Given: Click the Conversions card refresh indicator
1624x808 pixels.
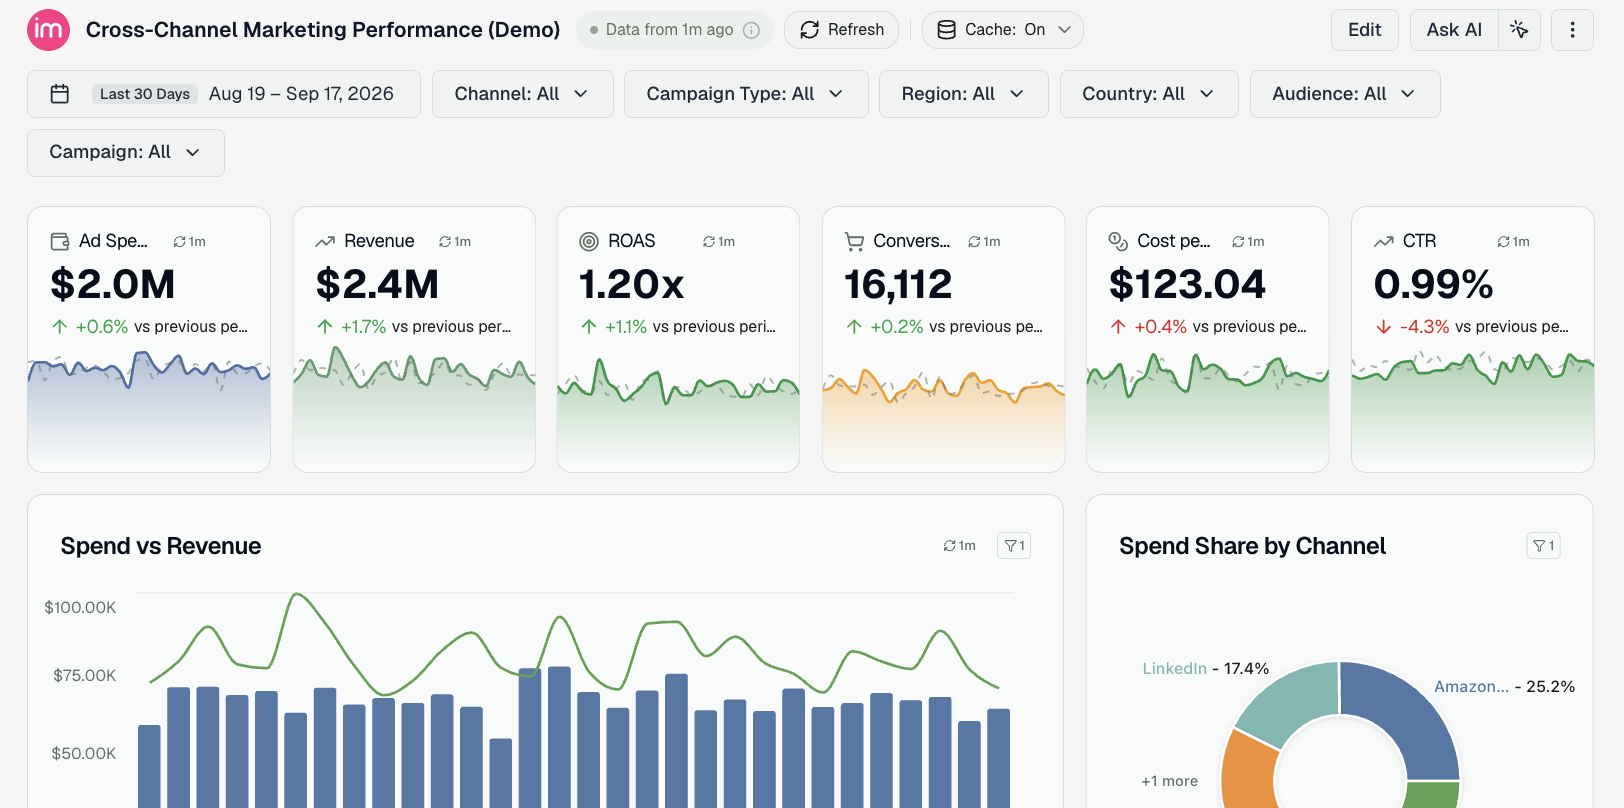Looking at the screenshot, I should coord(983,242).
